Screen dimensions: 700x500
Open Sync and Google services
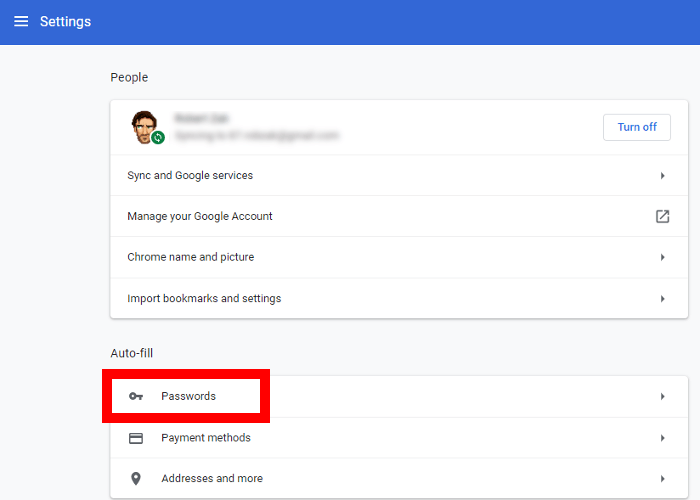click(399, 175)
